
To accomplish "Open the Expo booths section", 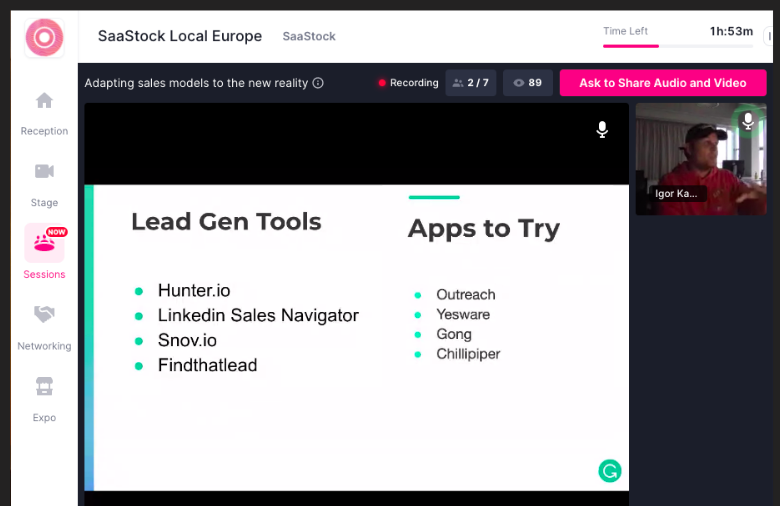I will (x=44, y=400).
